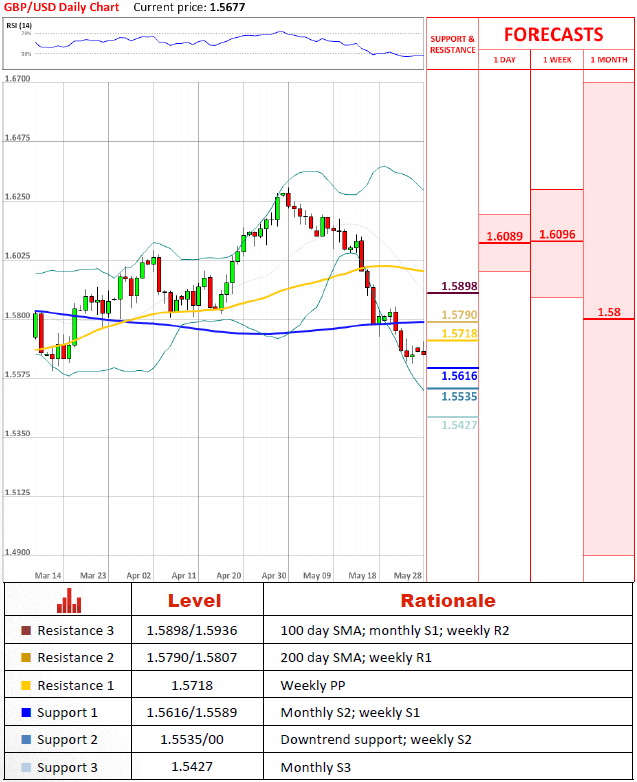Screen dimensions: 637x782
Task: Select the 1 WEEK forecast column header
Action: pos(557,60)
